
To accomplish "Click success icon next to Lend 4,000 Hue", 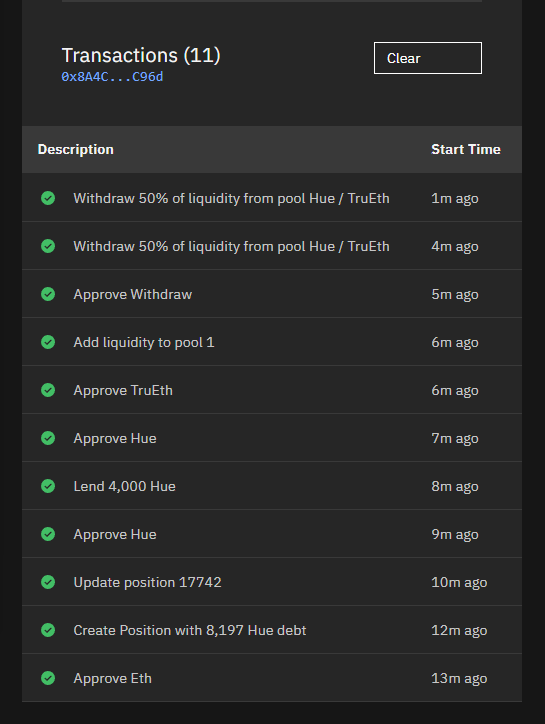I will pos(48,486).
